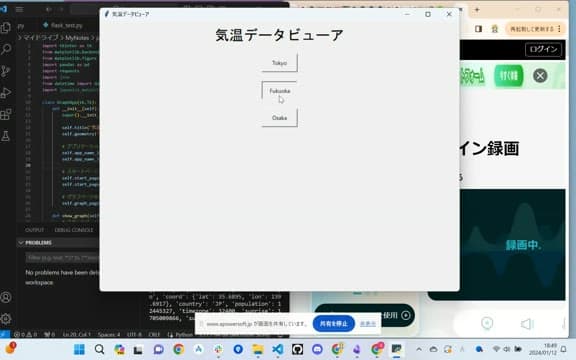Image resolution: width=576 pixels, height=360 pixels.
Task: Click the network Wi-Fi tray icon
Action: 496,349
